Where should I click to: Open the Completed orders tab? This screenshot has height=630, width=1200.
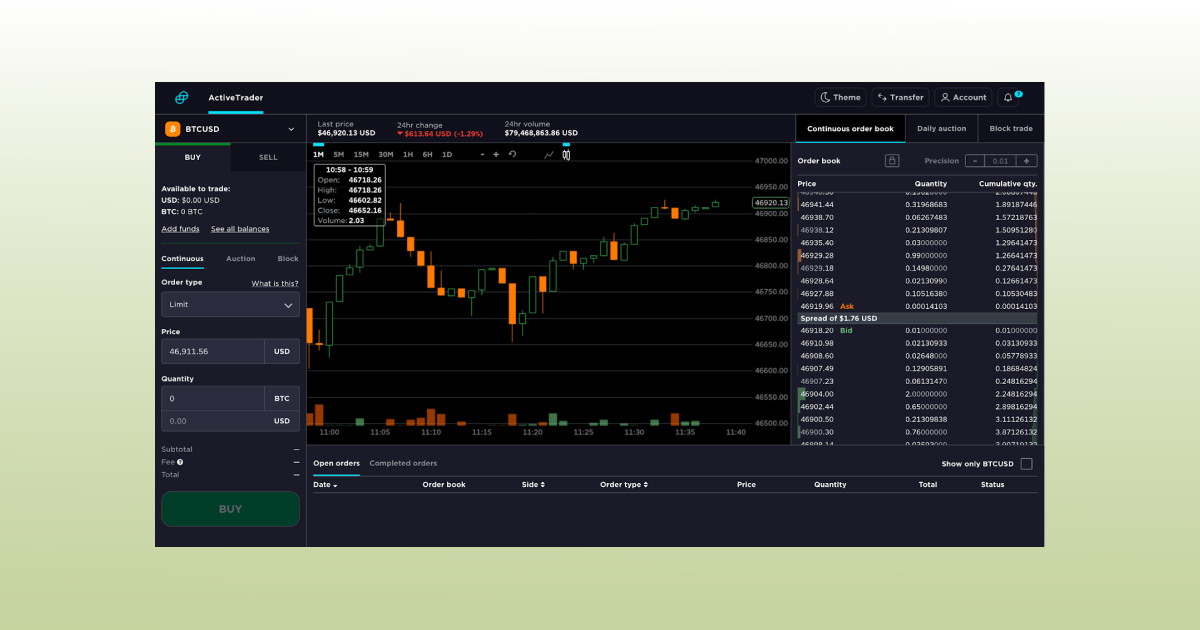pos(403,464)
